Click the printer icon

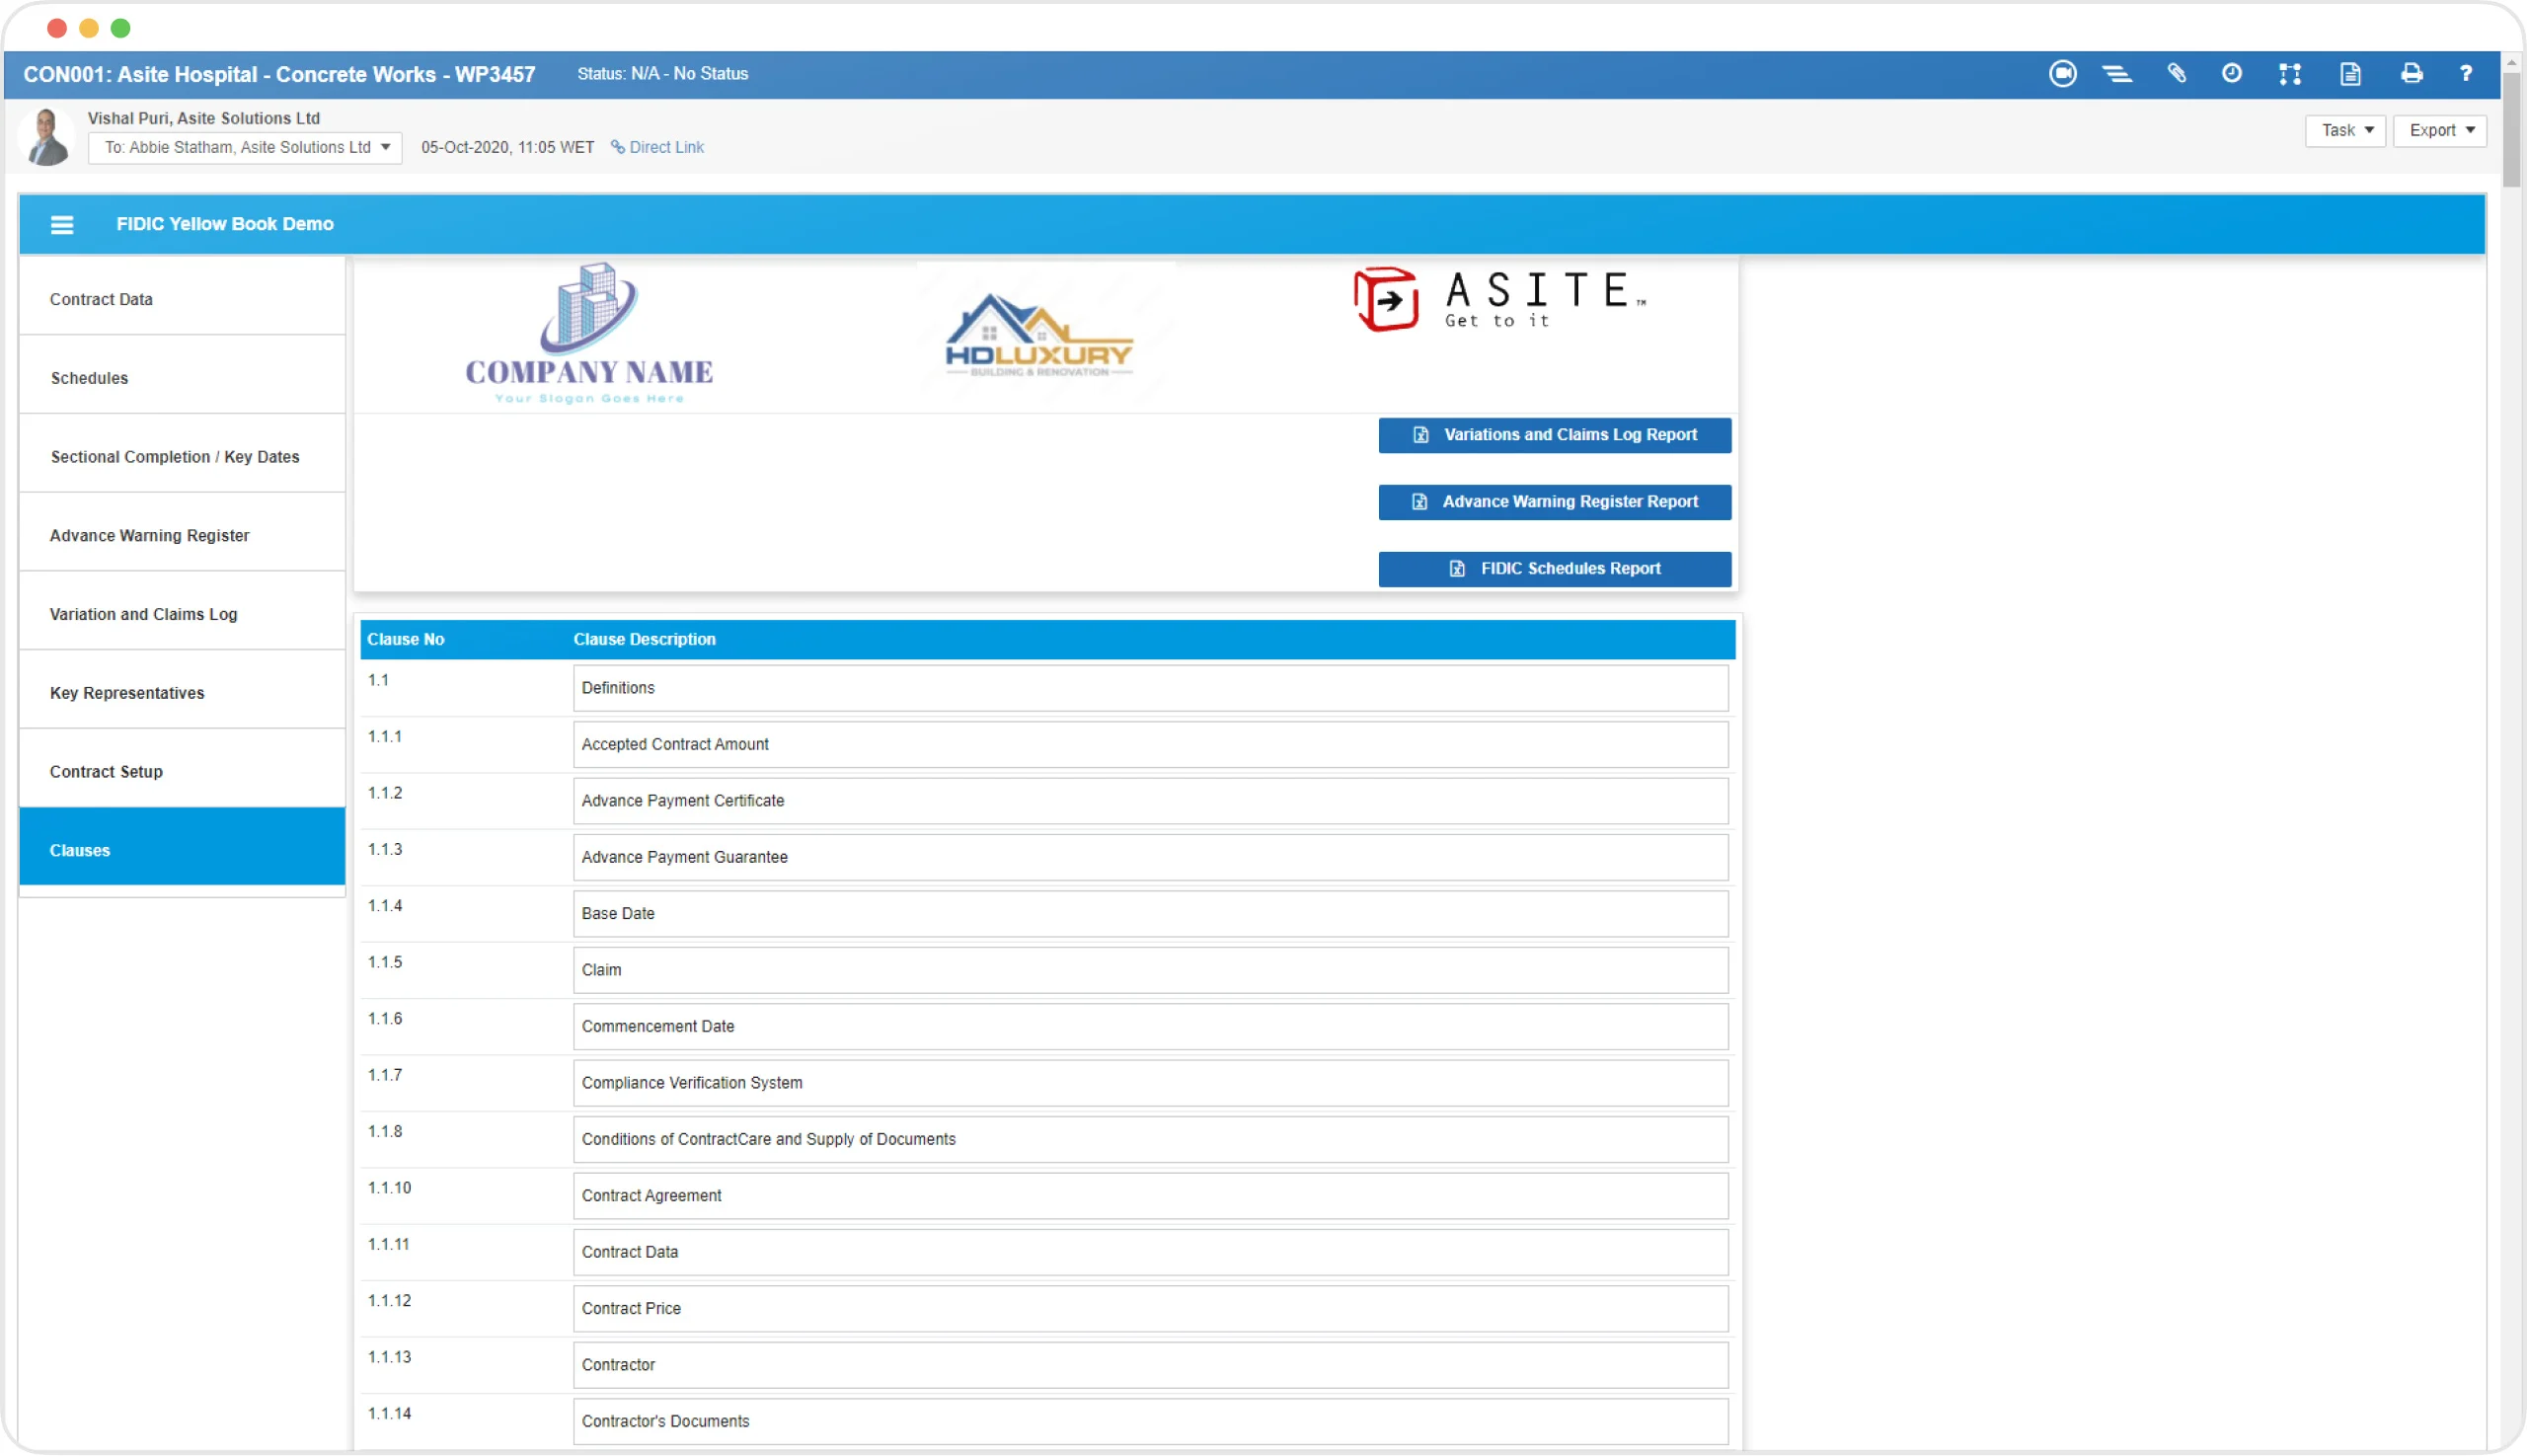tap(2411, 73)
